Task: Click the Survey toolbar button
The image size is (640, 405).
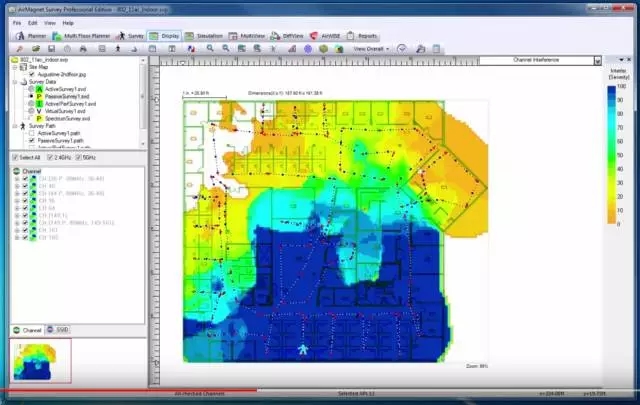Action: (x=131, y=34)
